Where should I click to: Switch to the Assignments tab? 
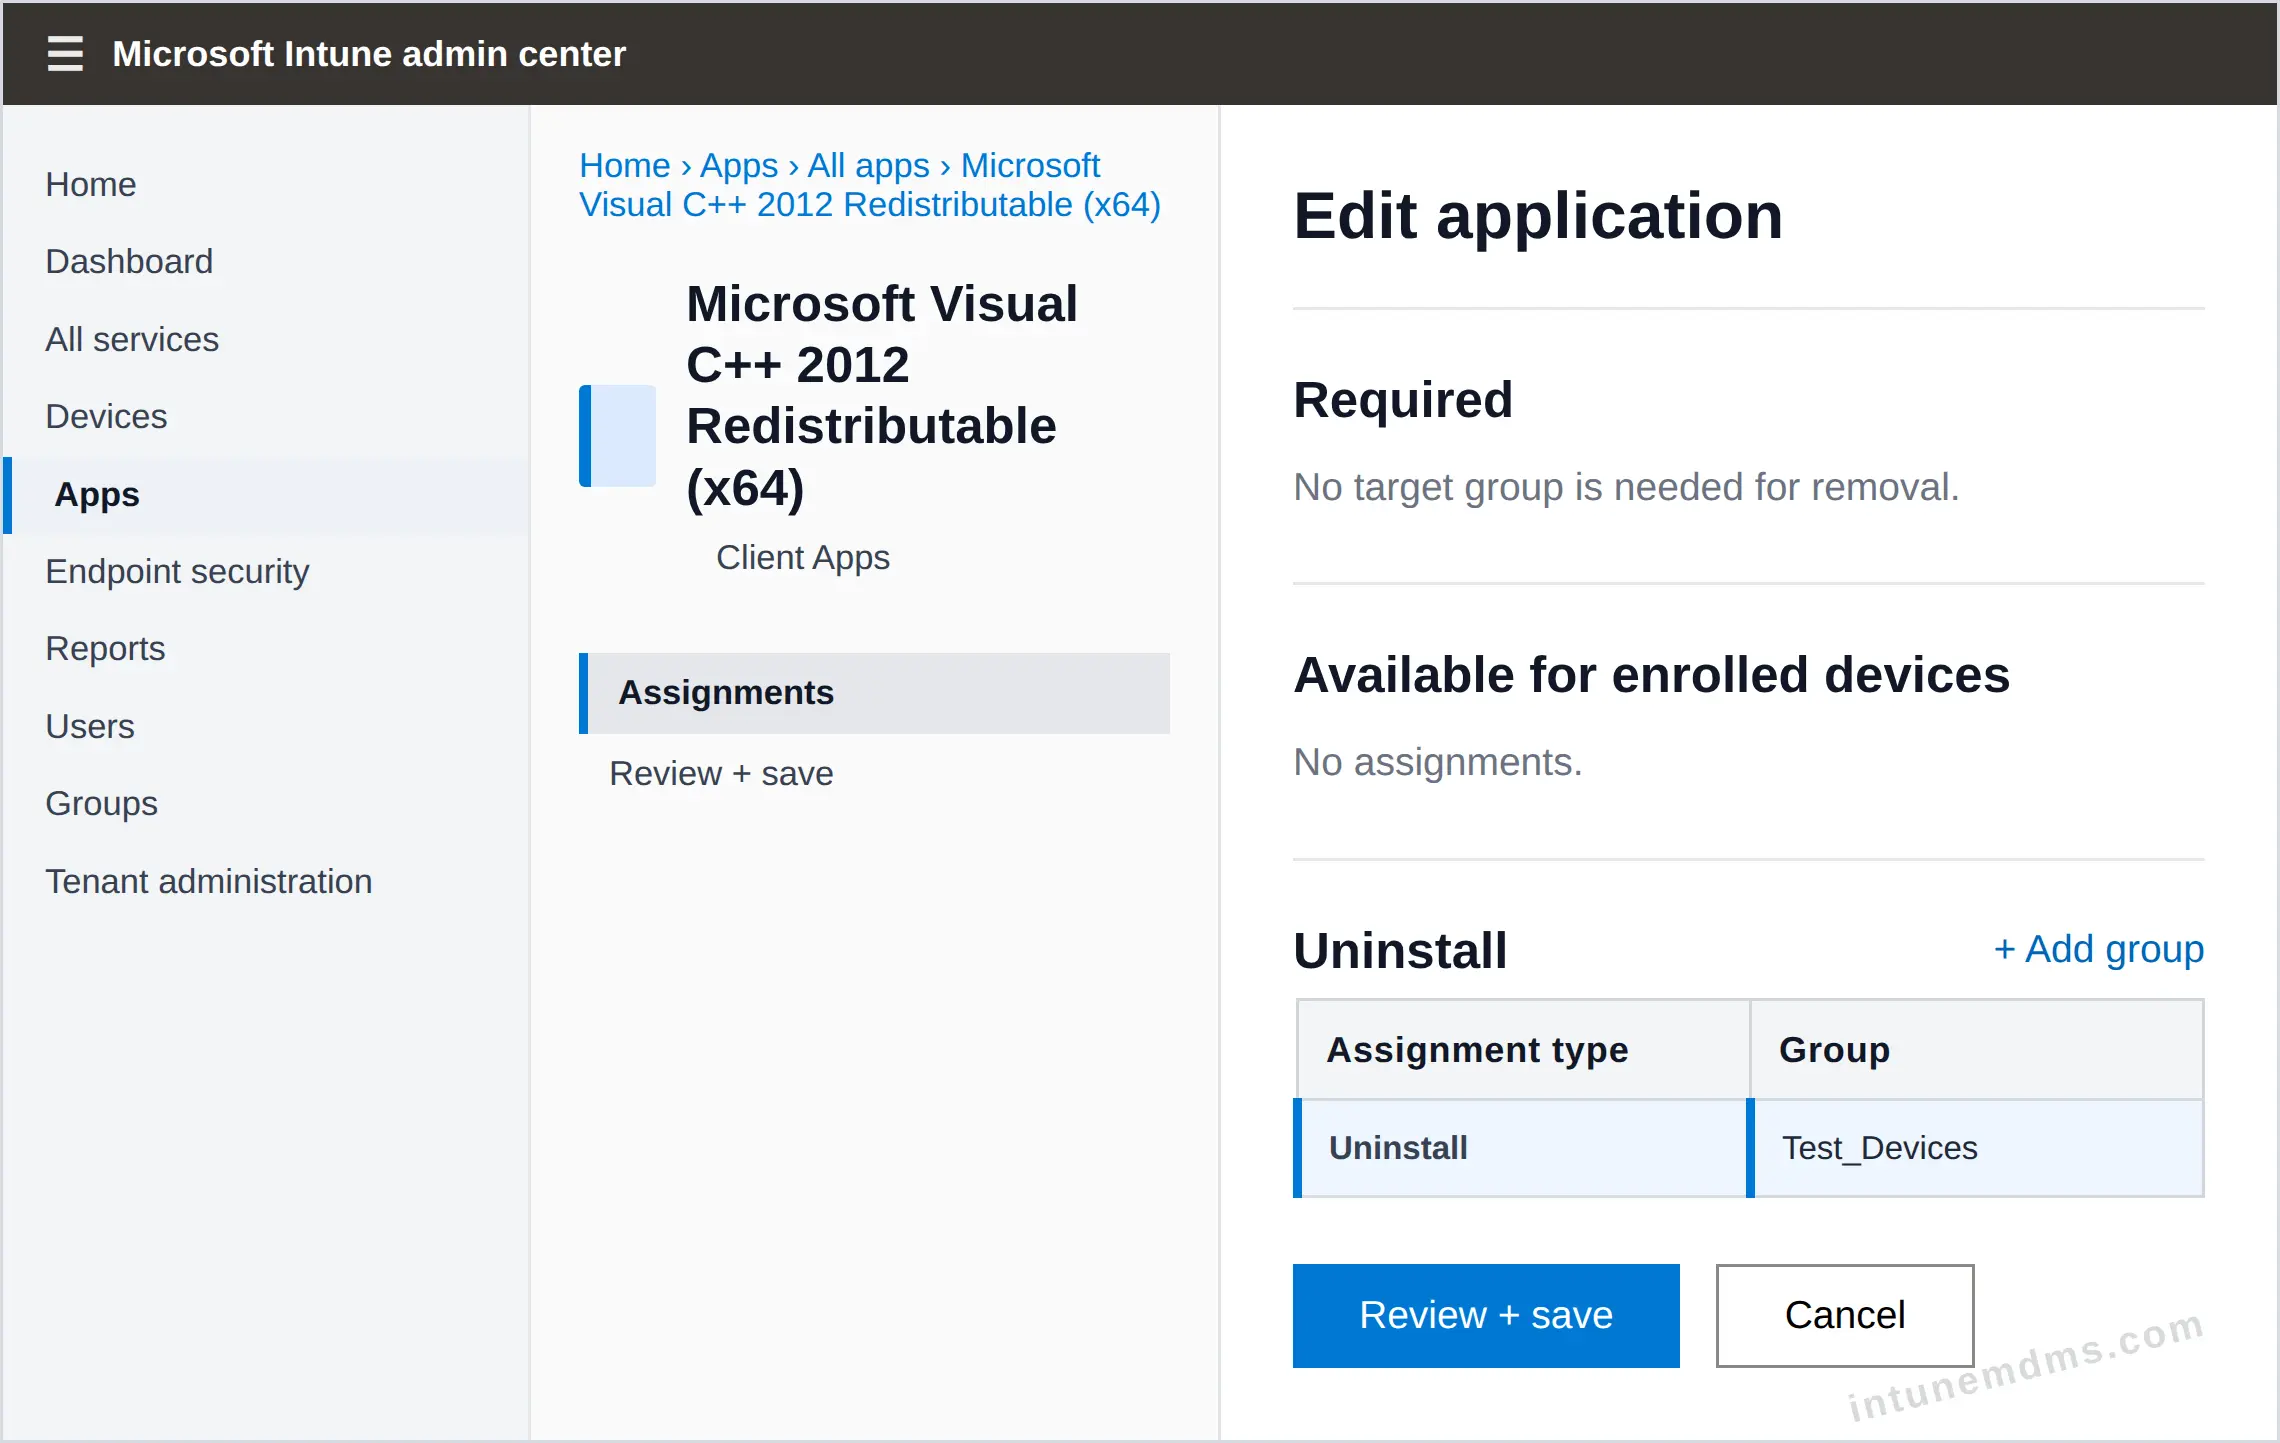(874, 693)
